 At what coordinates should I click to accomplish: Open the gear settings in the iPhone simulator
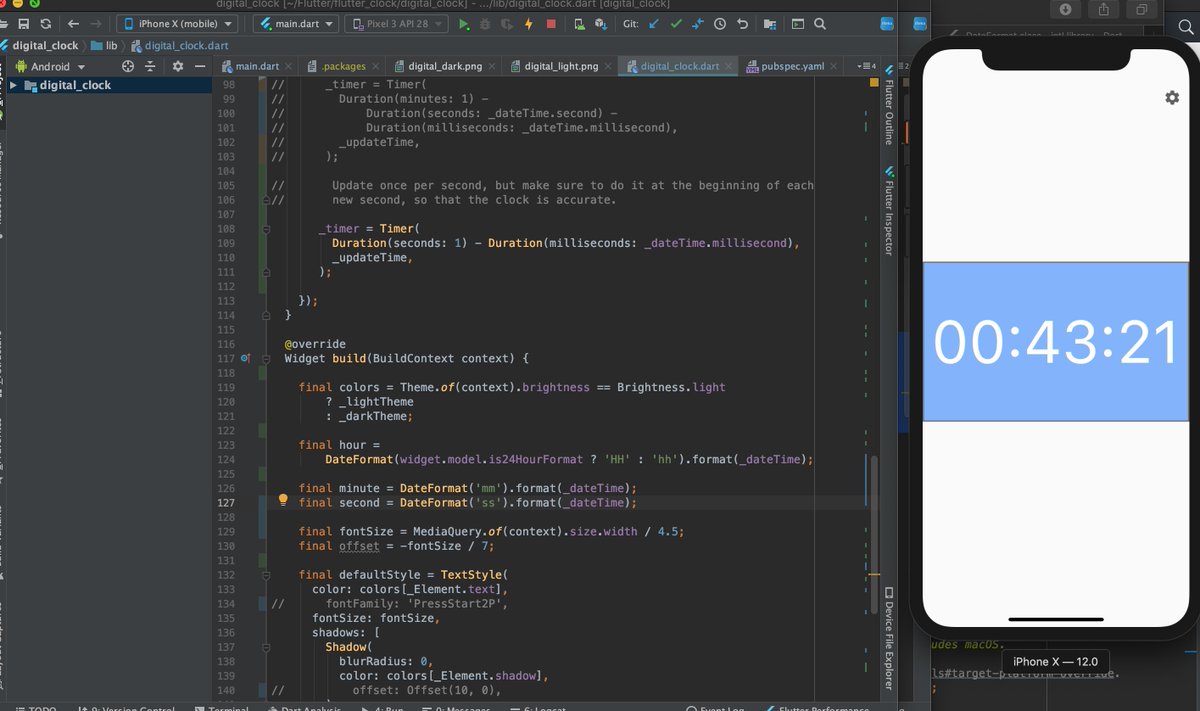coord(1173,97)
